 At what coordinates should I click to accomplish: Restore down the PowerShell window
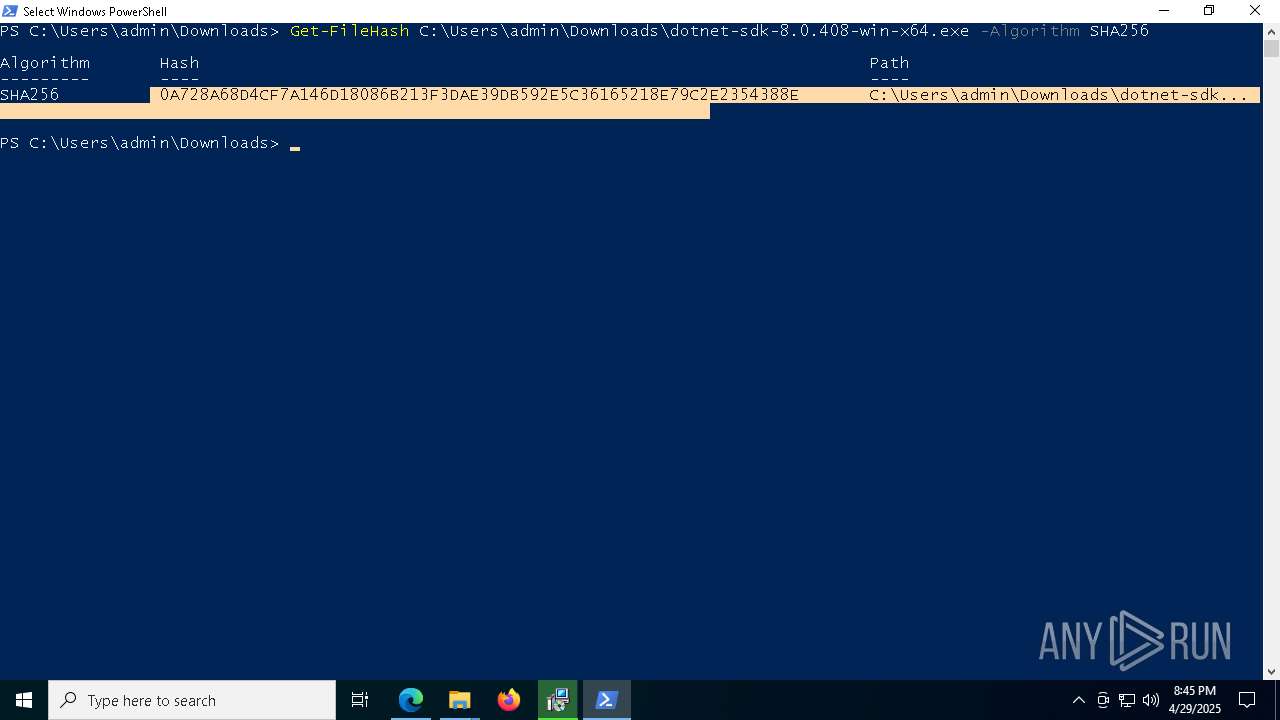(1209, 11)
